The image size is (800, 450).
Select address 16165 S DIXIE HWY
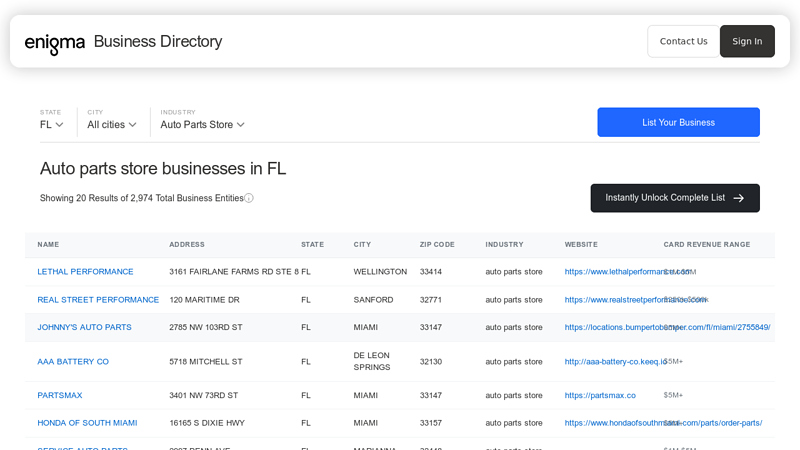pyautogui.click(x=207, y=422)
